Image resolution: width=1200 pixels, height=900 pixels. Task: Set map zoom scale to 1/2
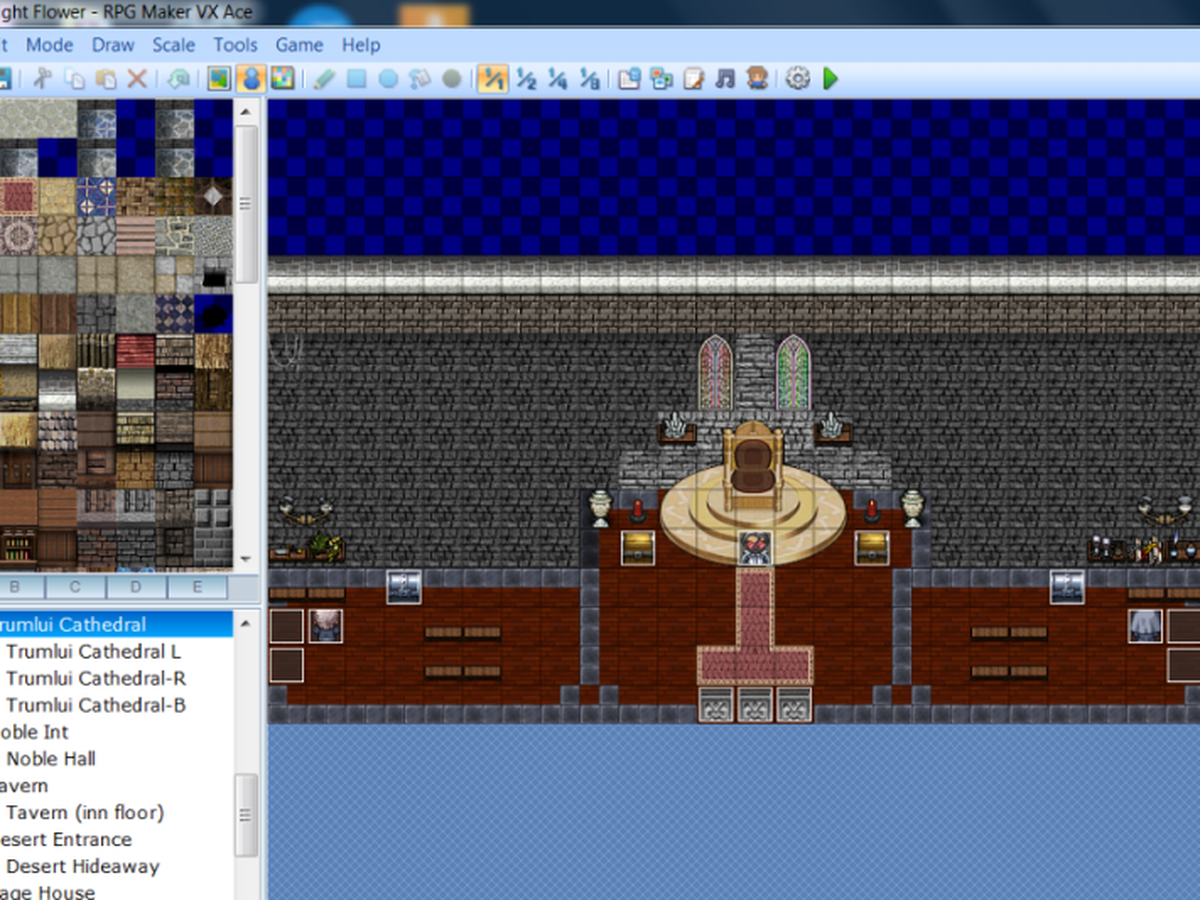(x=526, y=78)
